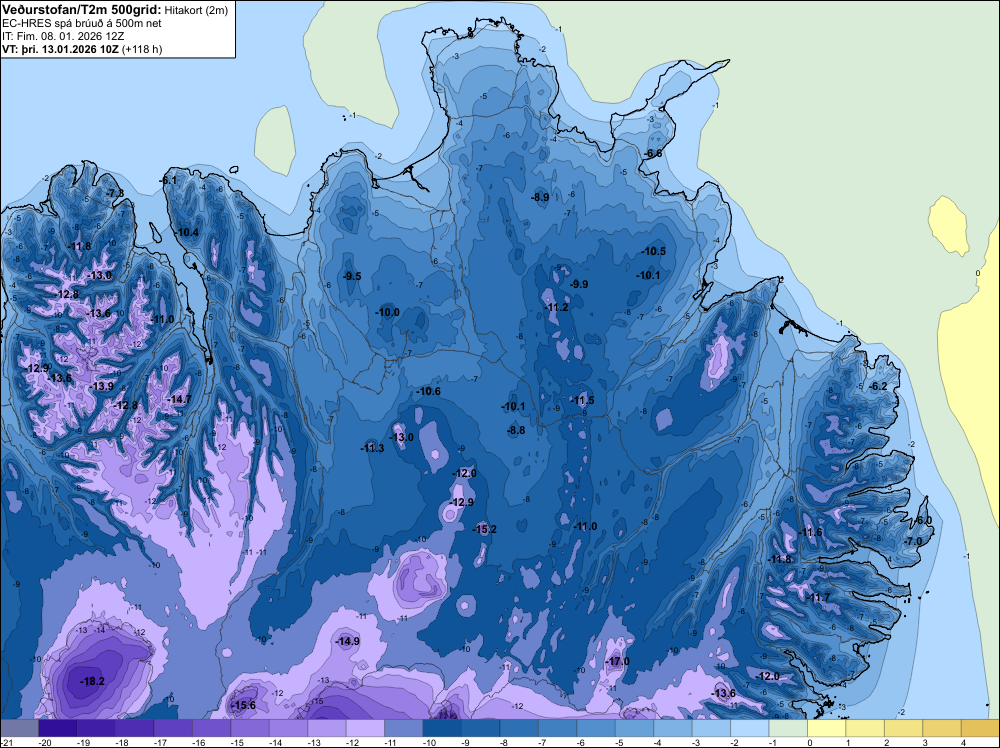Click the -11.7 temperature value

818,598
